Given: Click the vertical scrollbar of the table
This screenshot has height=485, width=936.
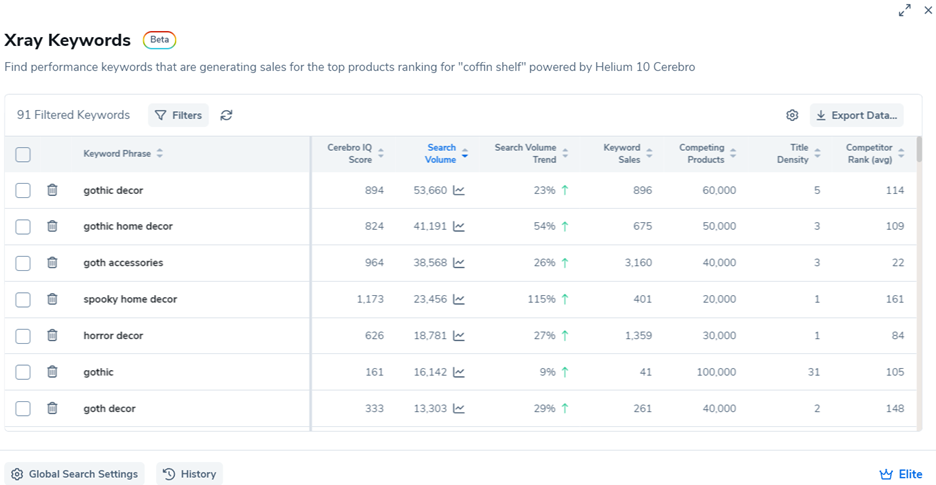Looking at the screenshot, I should click(919, 150).
